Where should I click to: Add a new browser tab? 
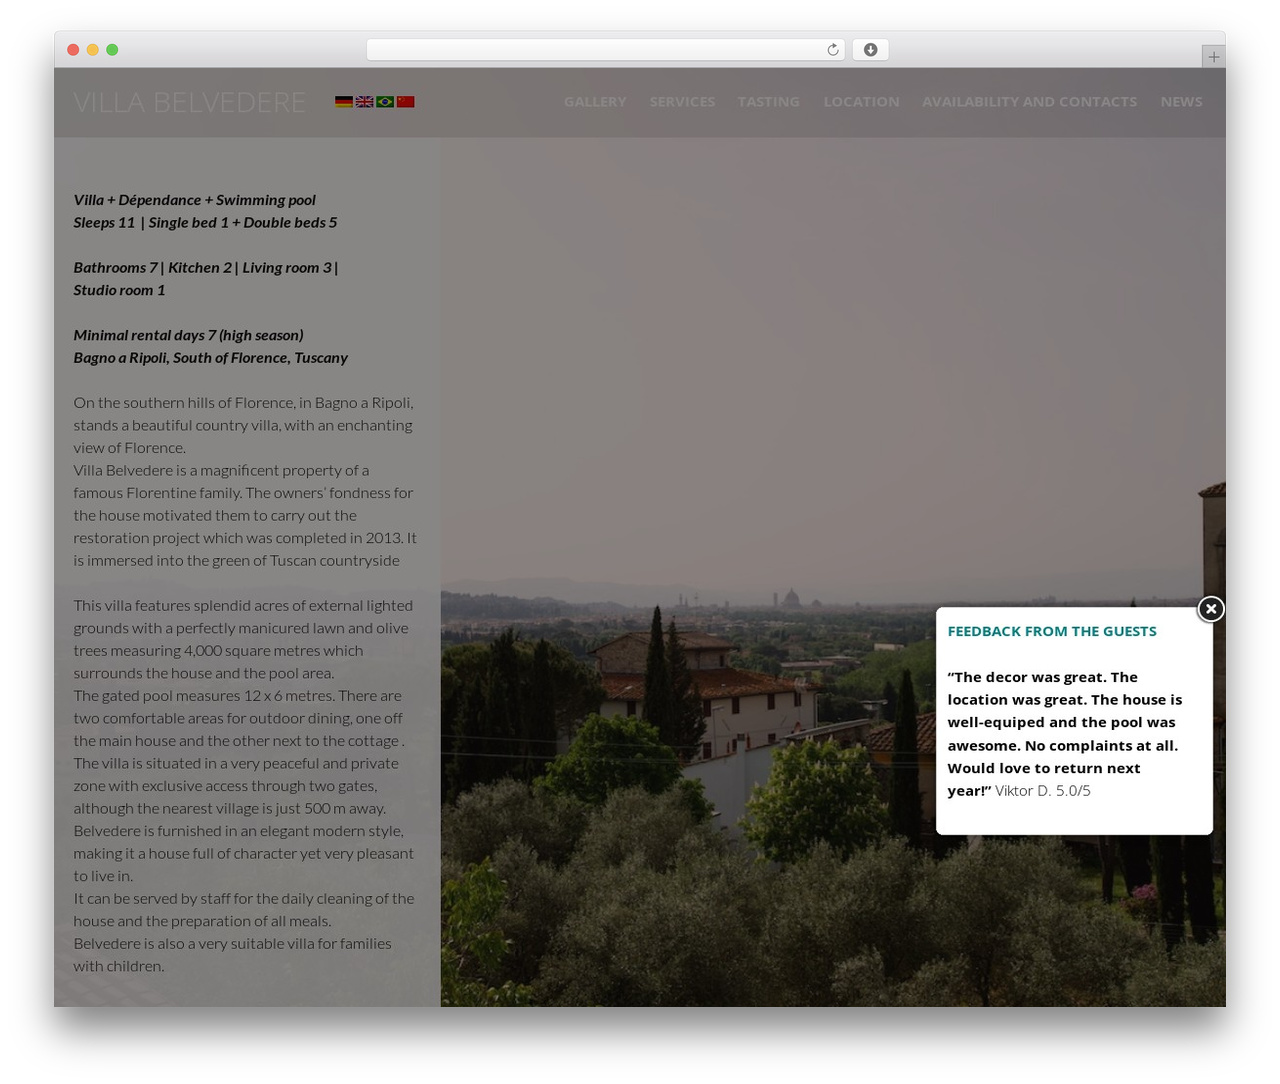1213,57
